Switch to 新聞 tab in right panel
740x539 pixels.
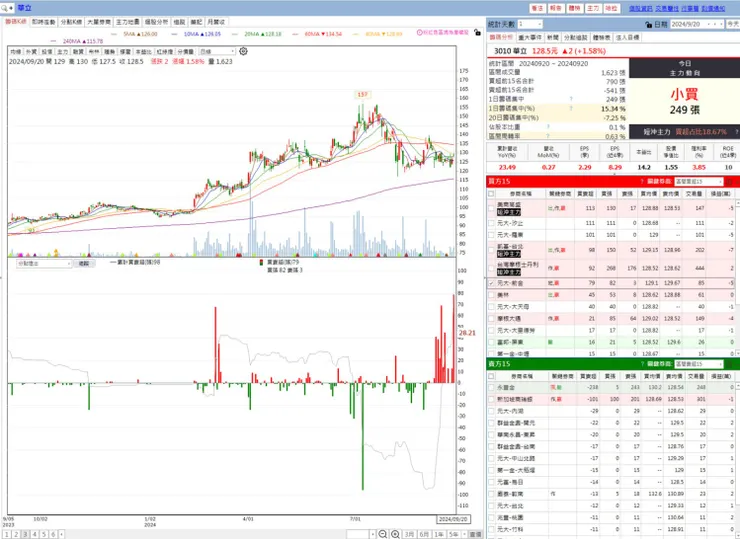553,37
